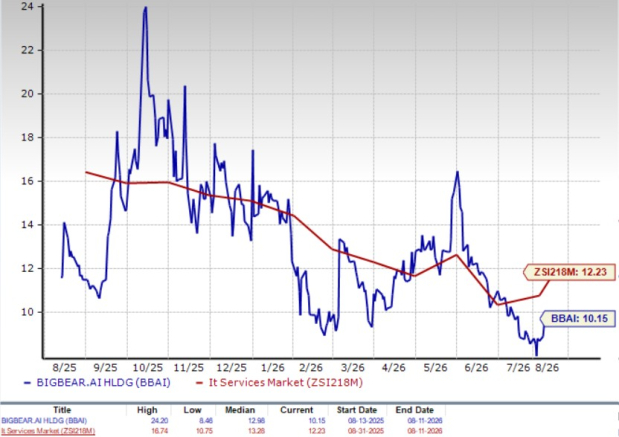Click the 3/26 x-axis label
The height and width of the screenshot is (437, 619).
pos(353,368)
